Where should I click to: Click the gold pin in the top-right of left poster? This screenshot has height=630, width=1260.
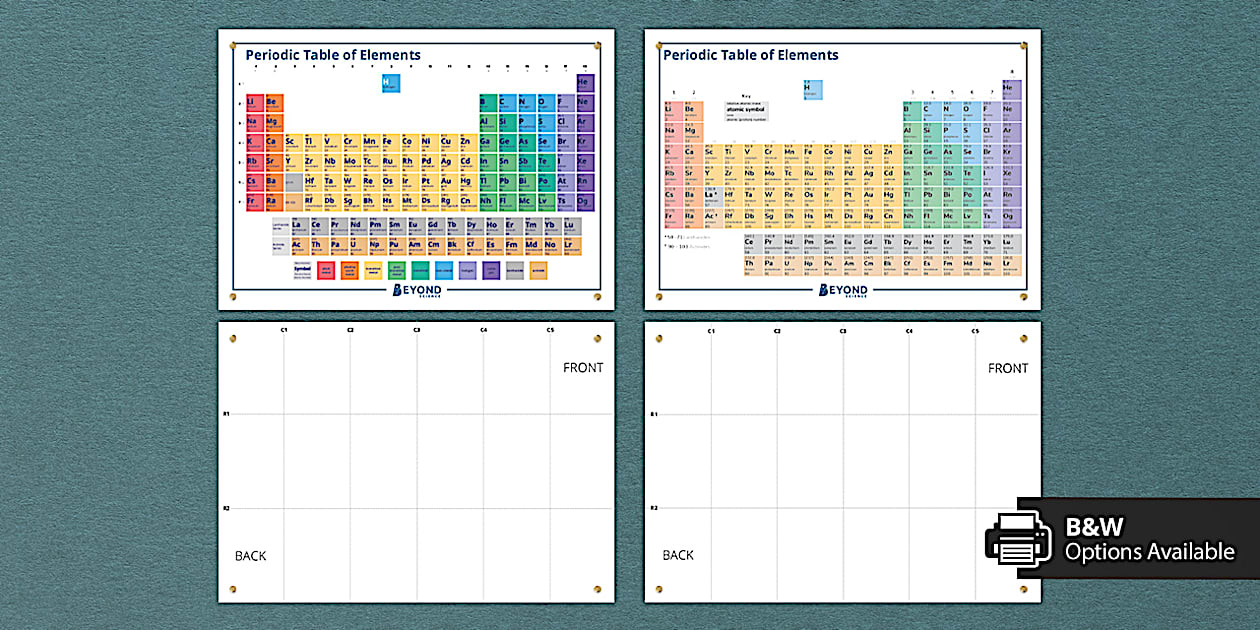tap(595, 46)
